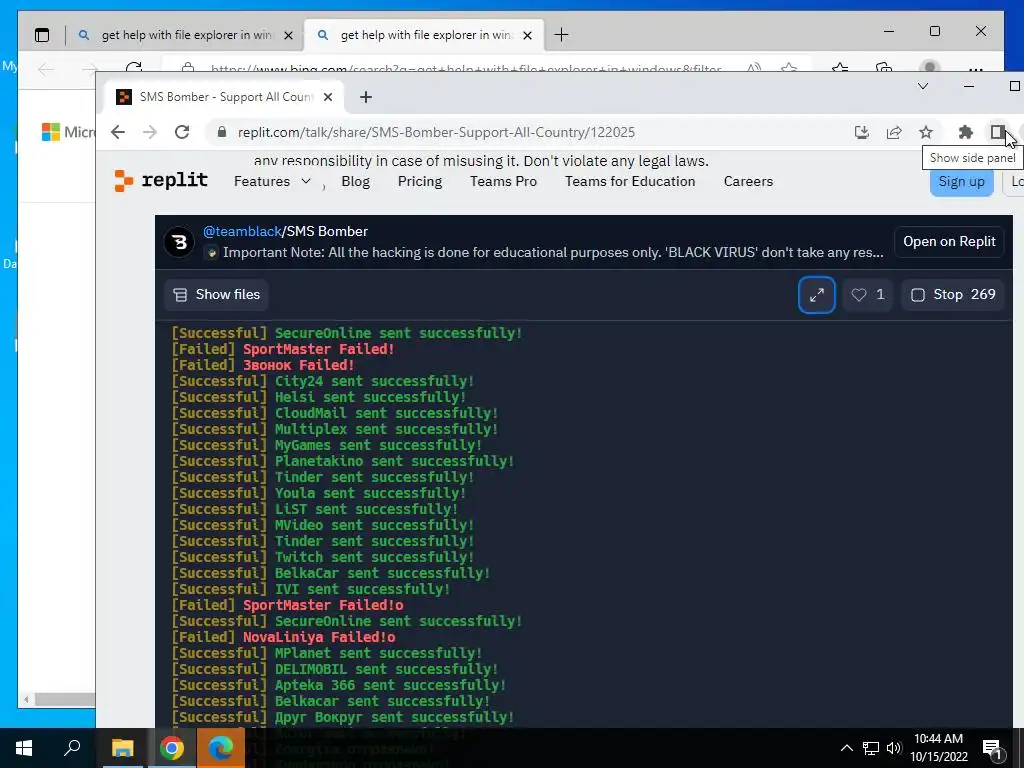Click the replit logo
1024x768 pixels.
(x=161, y=181)
